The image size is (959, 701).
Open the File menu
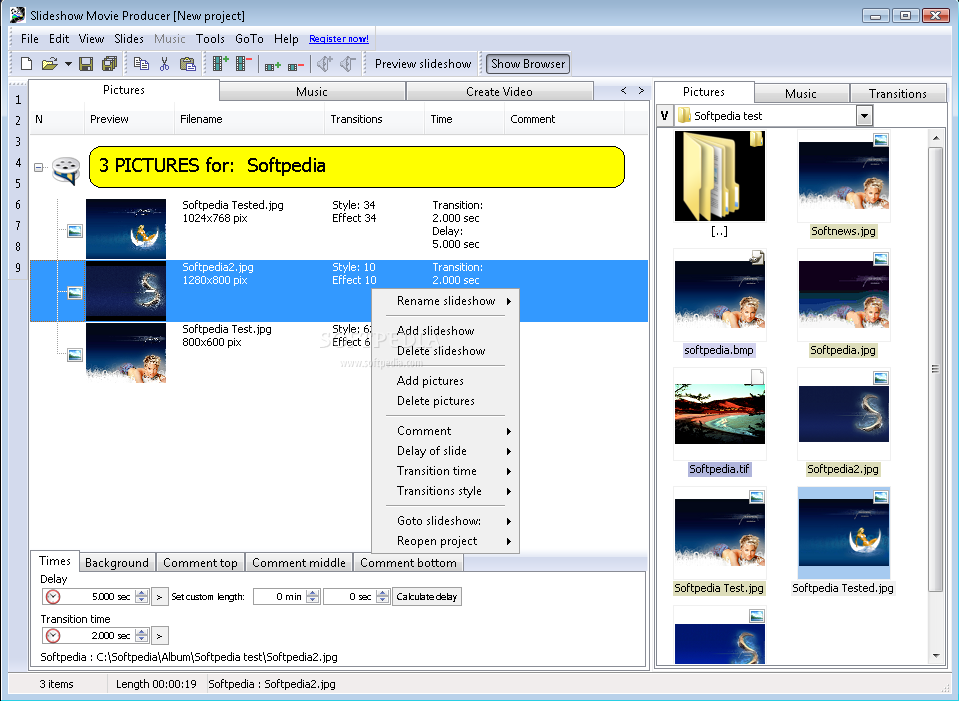click(x=29, y=39)
